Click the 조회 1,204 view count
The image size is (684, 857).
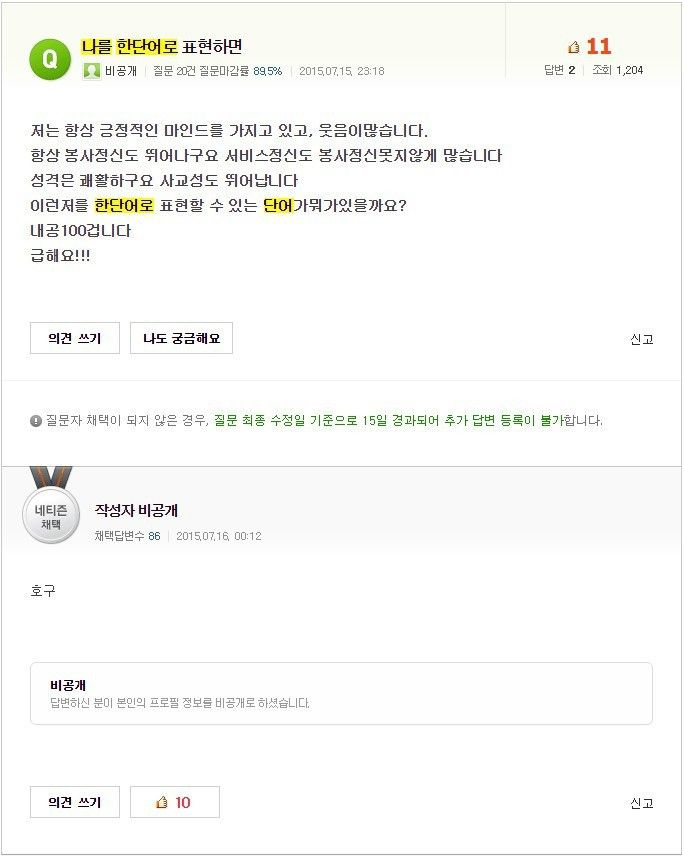pos(618,70)
